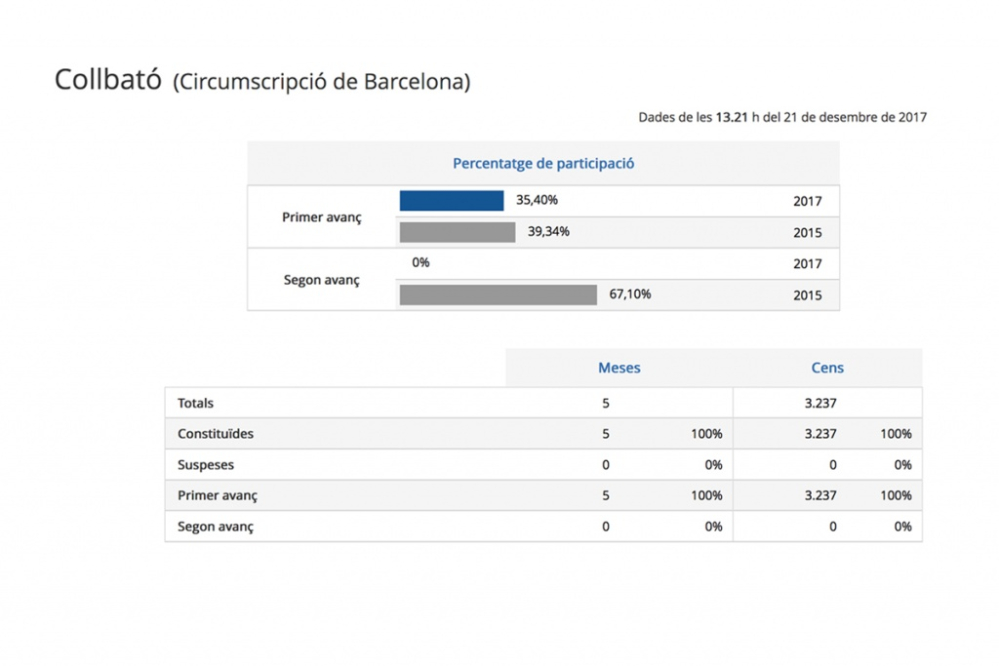Select the Constituïdes row label
The width and height of the screenshot is (999, 666).
point(215,433)
